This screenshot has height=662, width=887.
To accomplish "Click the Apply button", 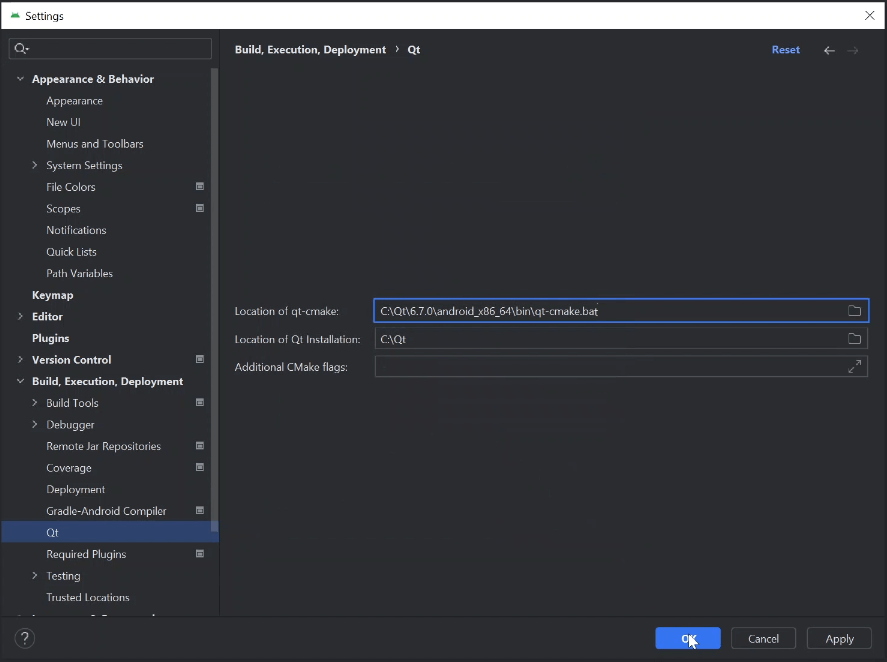I will pos(839,639).
